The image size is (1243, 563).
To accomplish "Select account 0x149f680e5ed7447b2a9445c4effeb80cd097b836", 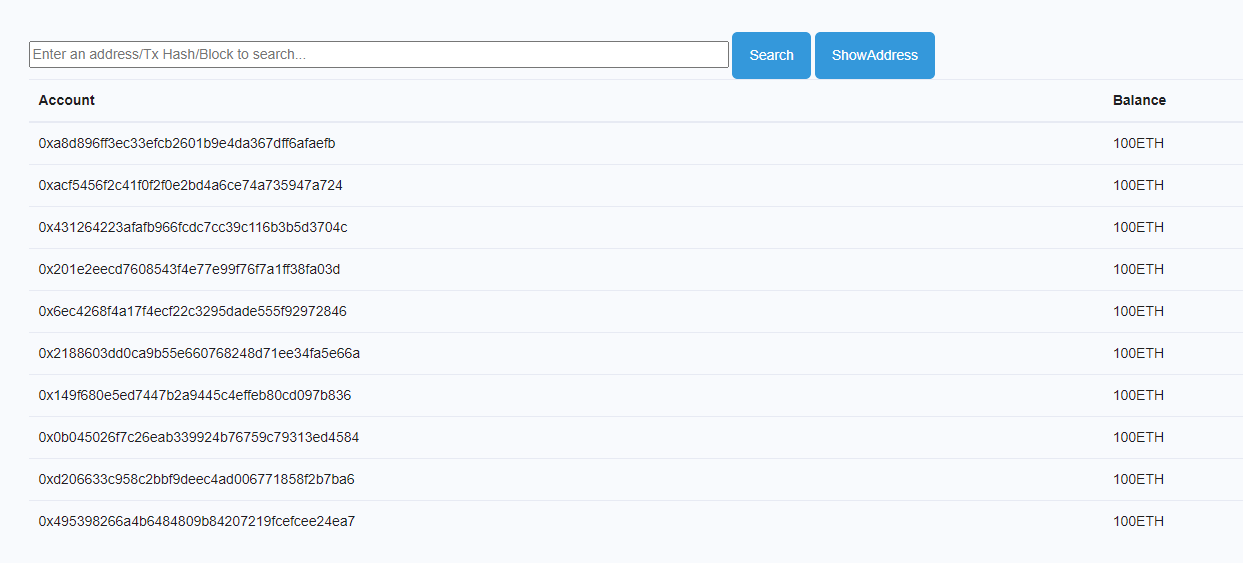I will [x=195, y=395].
